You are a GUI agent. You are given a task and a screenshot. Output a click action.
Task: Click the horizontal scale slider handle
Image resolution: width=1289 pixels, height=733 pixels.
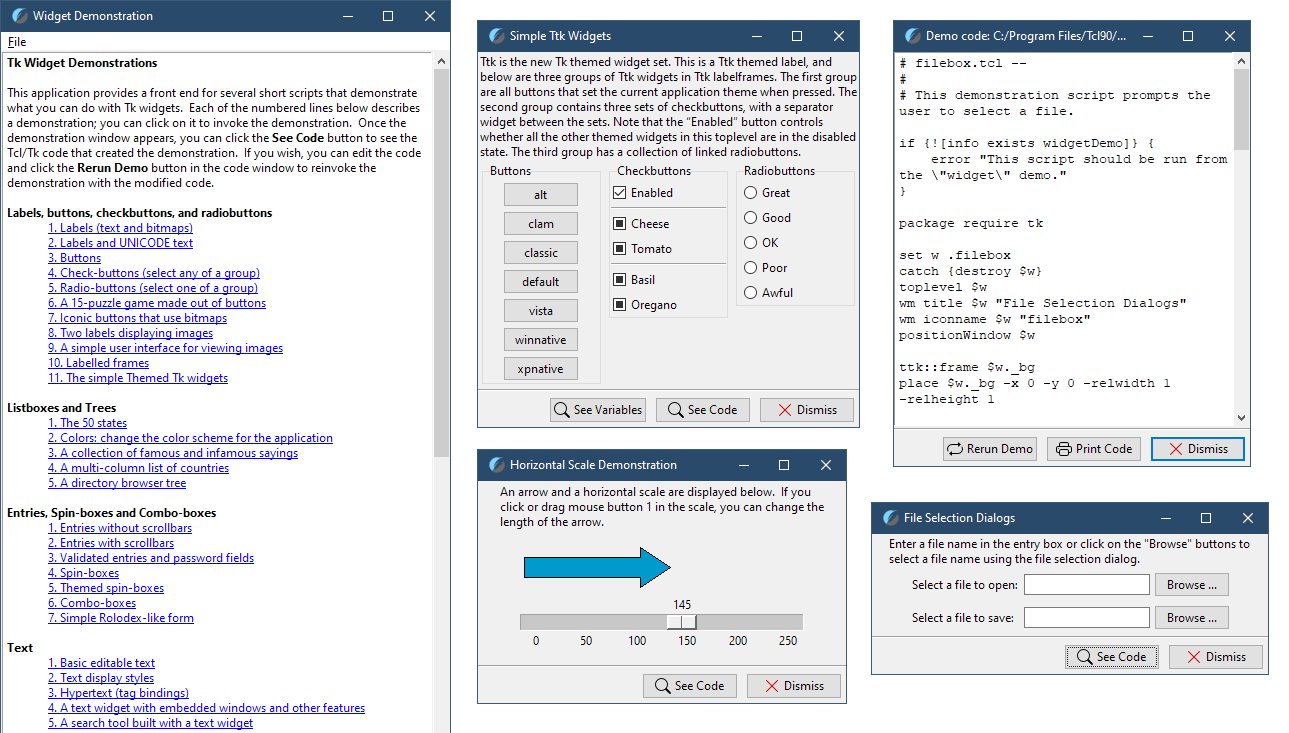tap(682, 622)
